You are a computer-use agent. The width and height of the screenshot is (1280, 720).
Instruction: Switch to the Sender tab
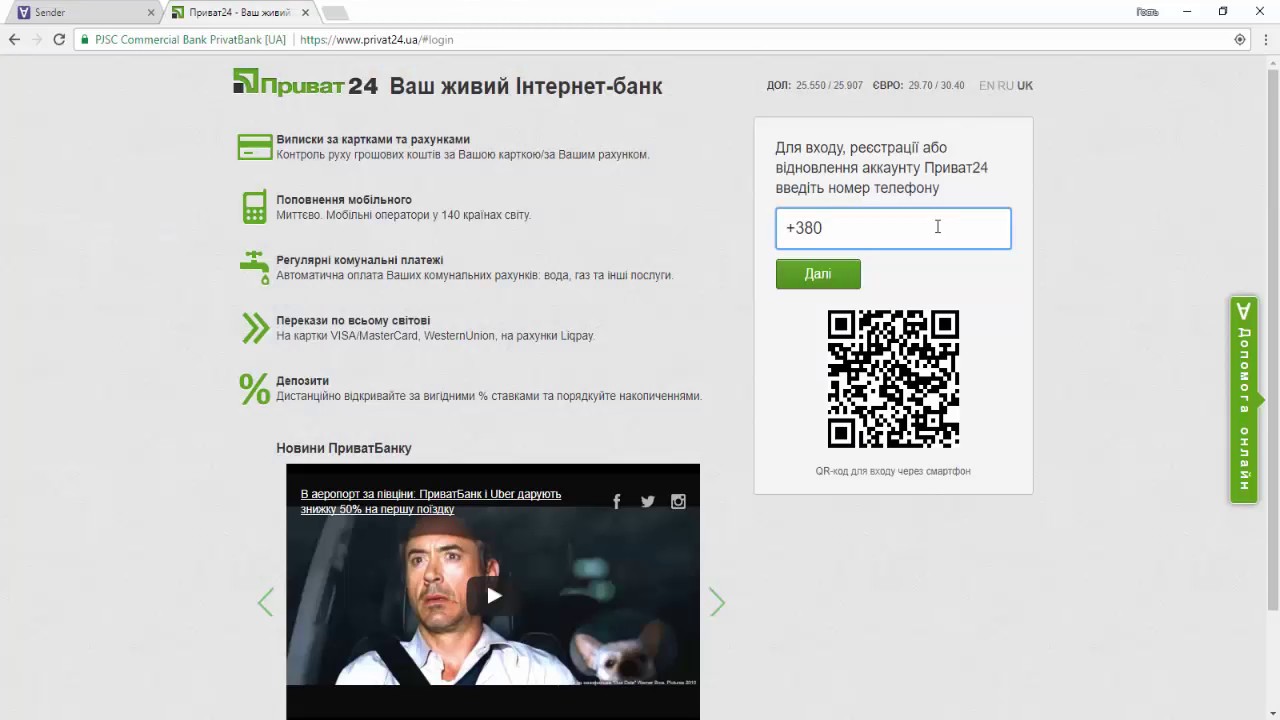(83, 13)
